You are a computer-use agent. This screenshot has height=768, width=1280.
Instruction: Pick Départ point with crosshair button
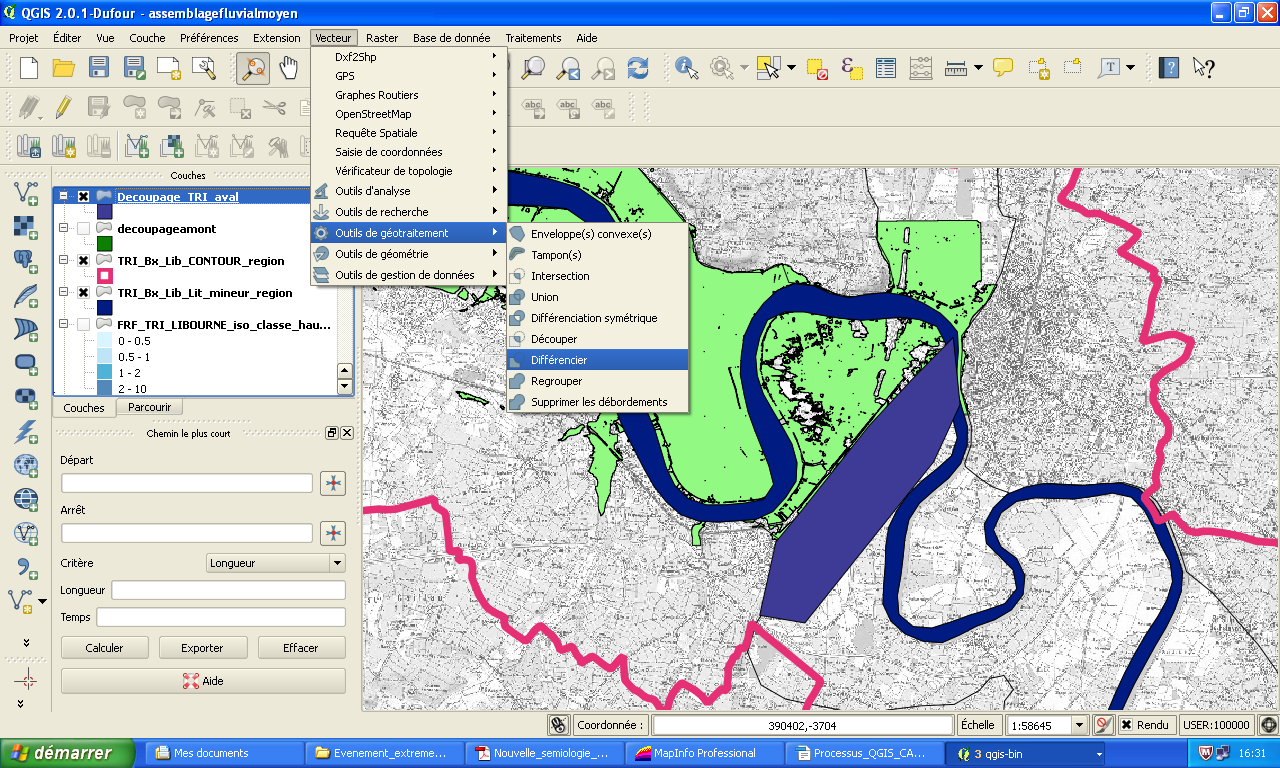point(333,483)
